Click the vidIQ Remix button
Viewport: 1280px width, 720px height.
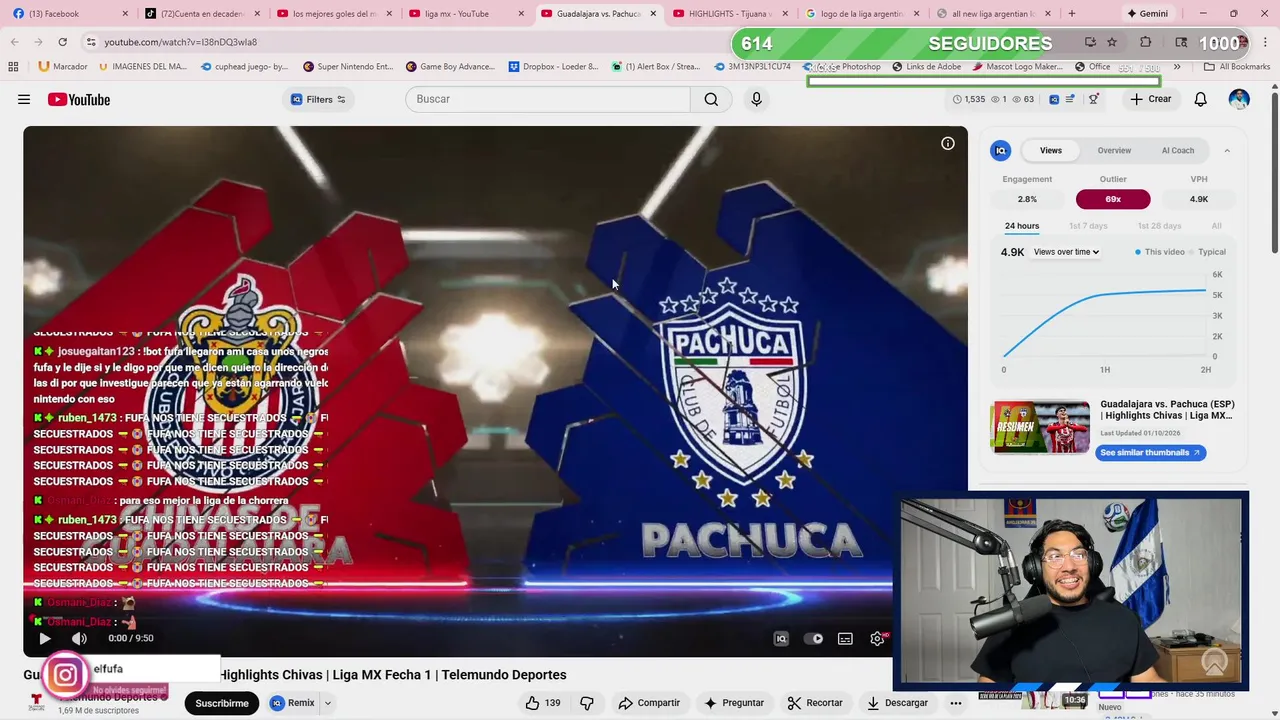pyautogui.click(x=292, y=703)
